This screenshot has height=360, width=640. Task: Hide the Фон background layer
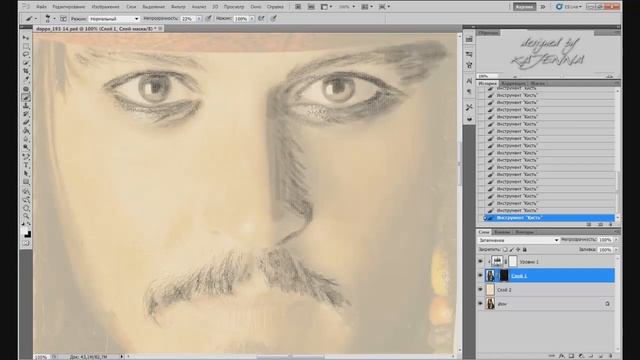point(480,304)
